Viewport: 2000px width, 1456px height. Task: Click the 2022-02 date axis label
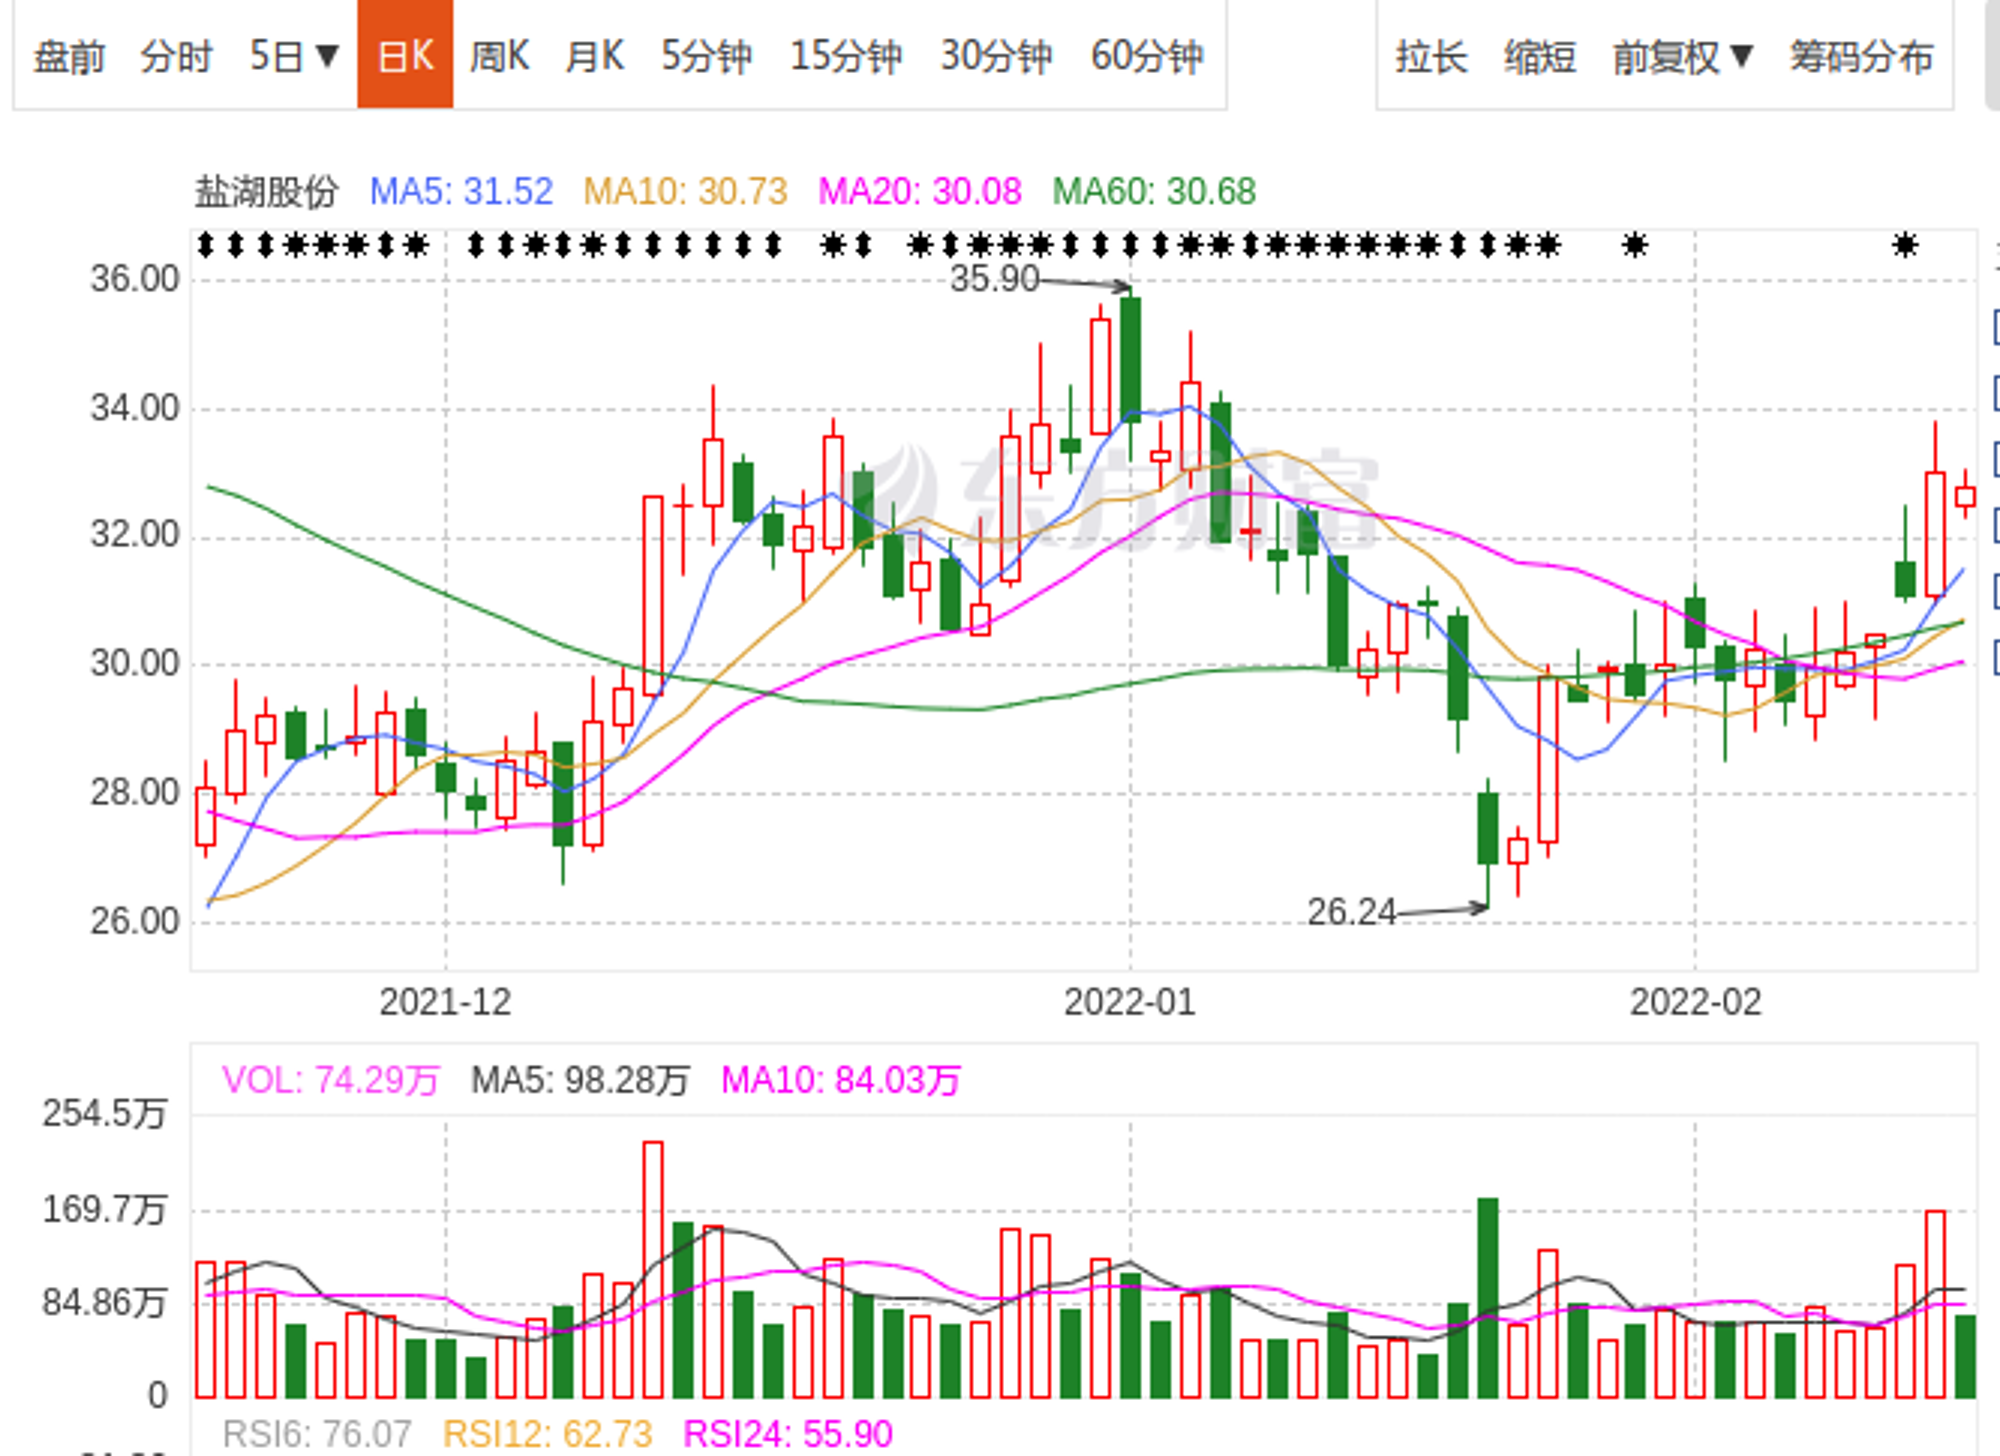click(1696, 1002)
